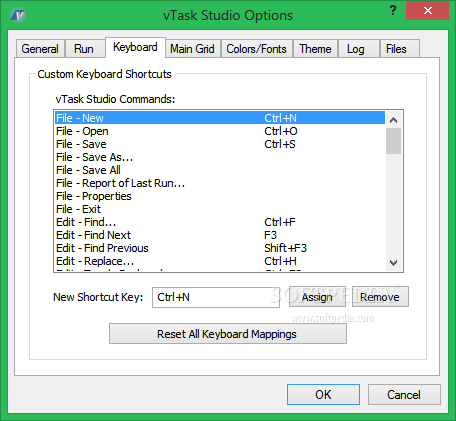Reset All Keyboard Mappings
456x421 pixels.
[228, 334]
